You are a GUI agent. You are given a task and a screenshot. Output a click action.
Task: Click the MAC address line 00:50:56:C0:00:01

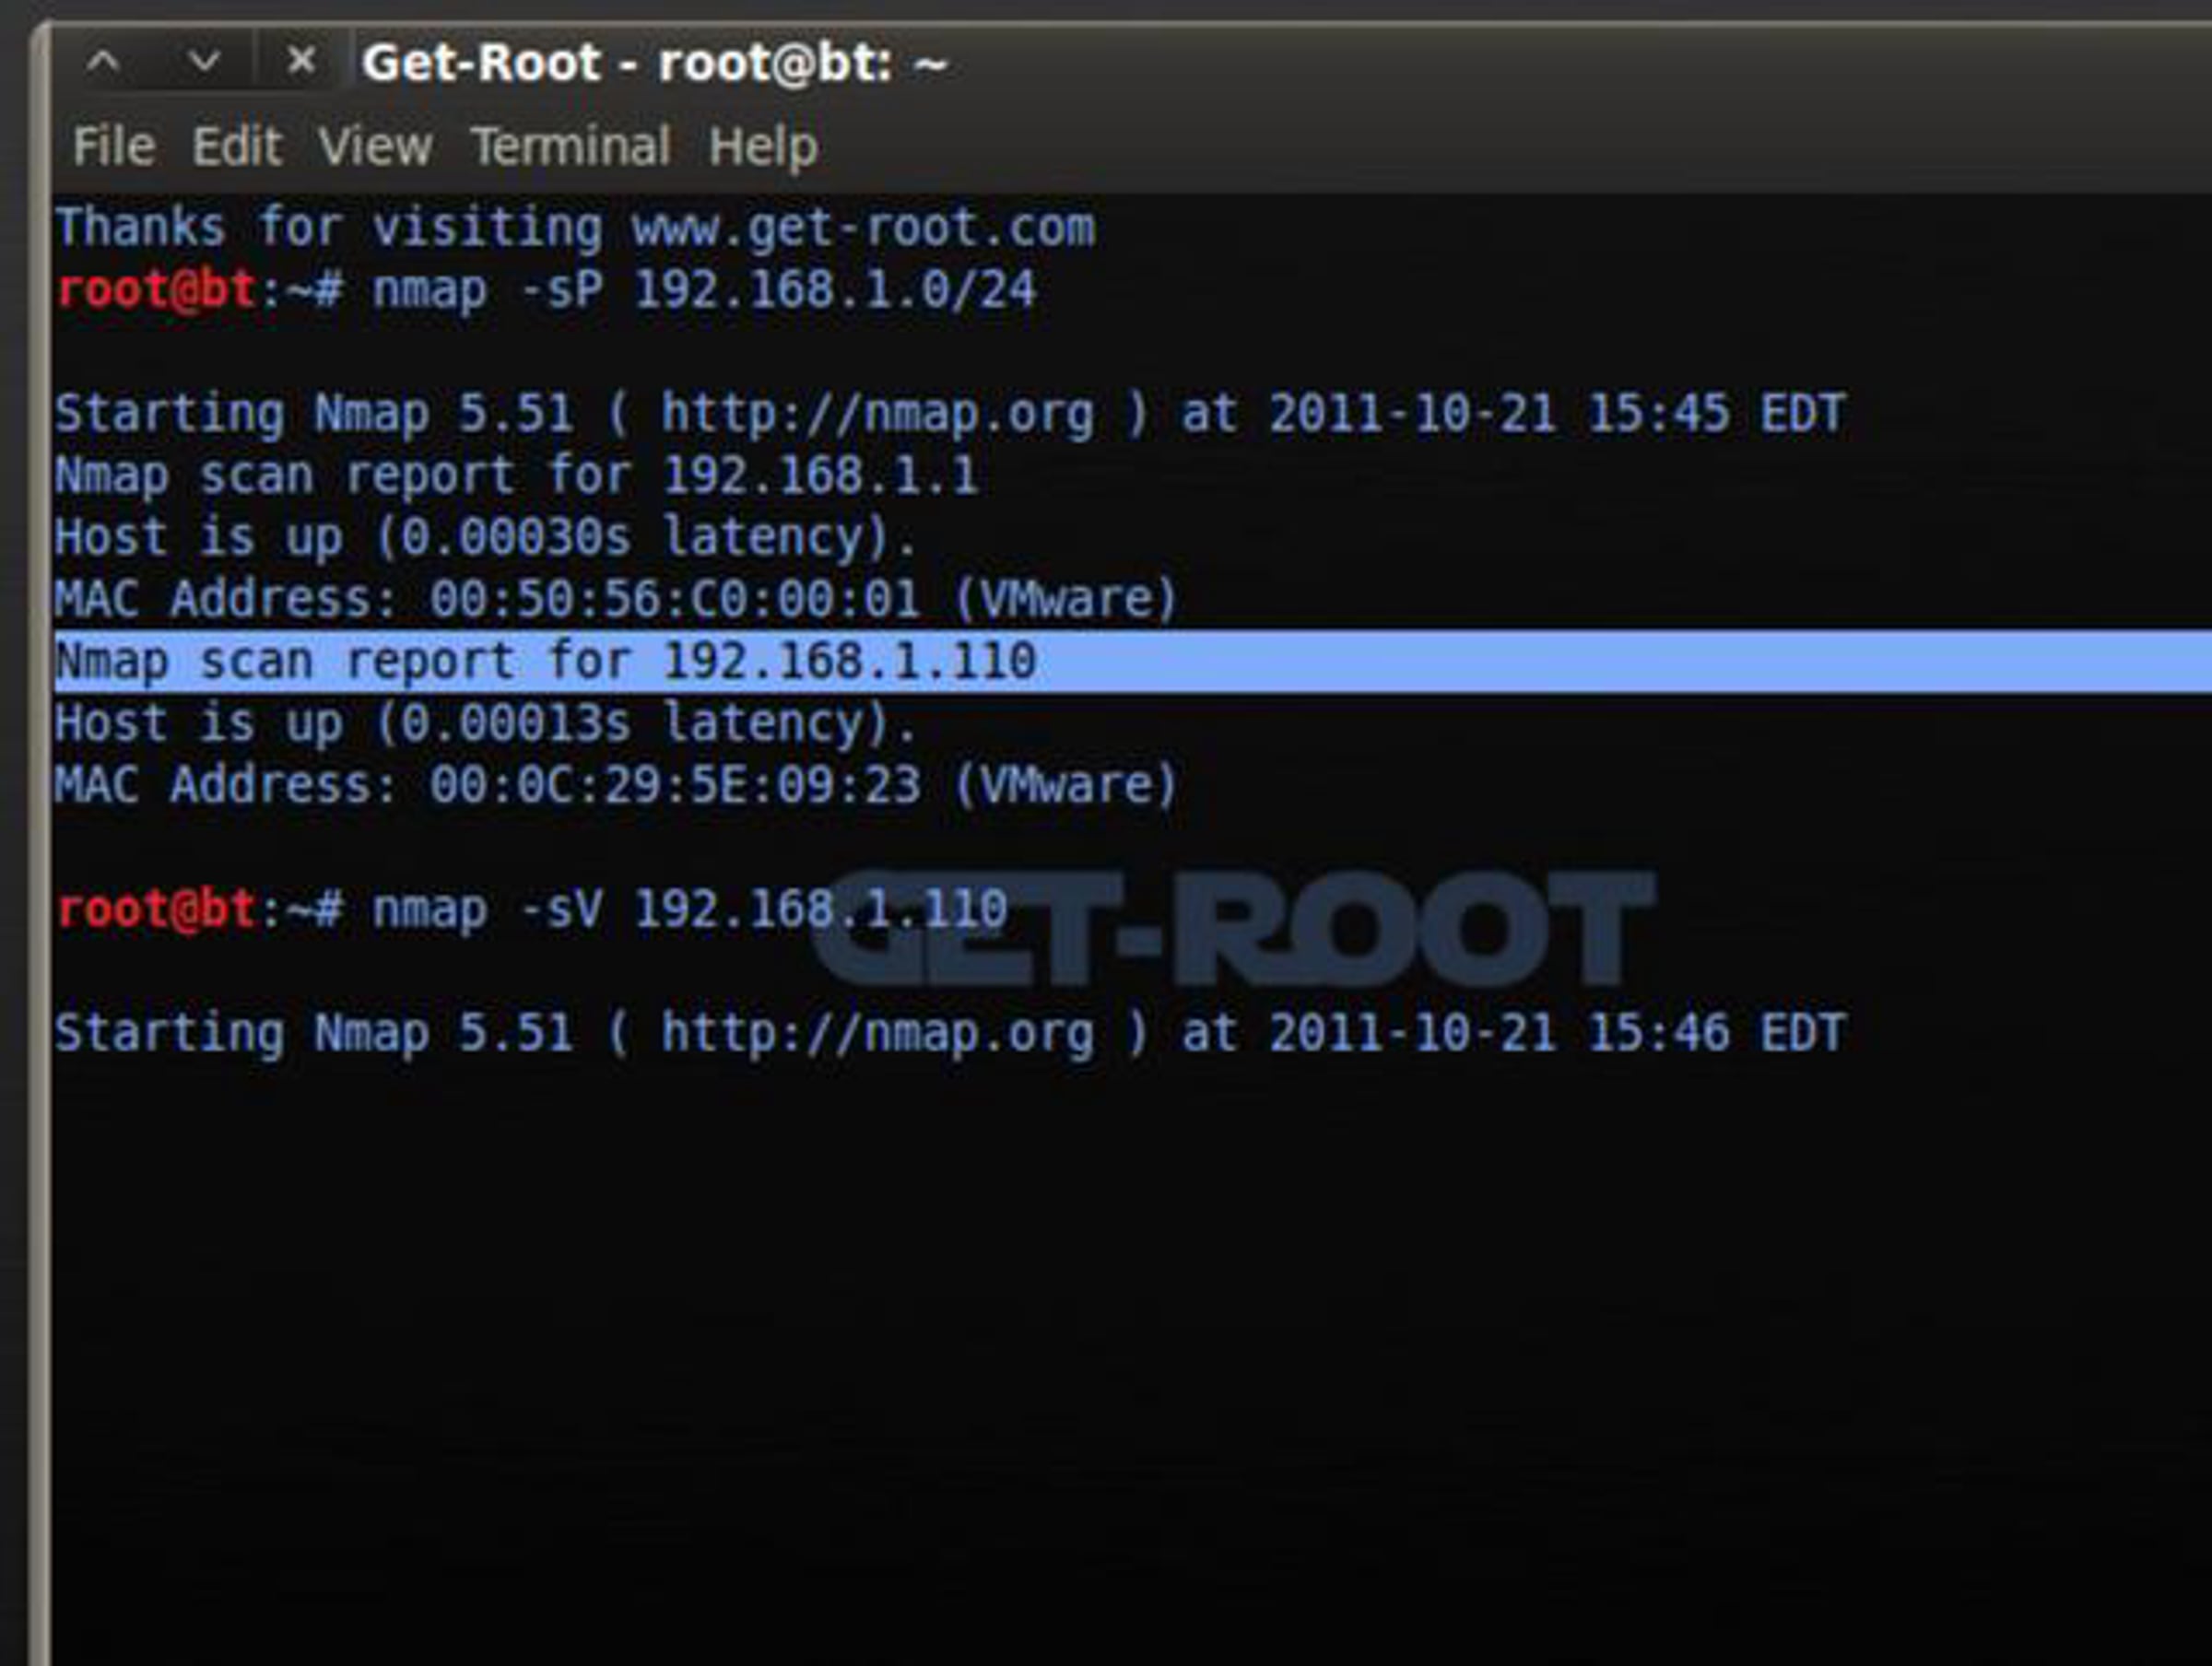617,600
